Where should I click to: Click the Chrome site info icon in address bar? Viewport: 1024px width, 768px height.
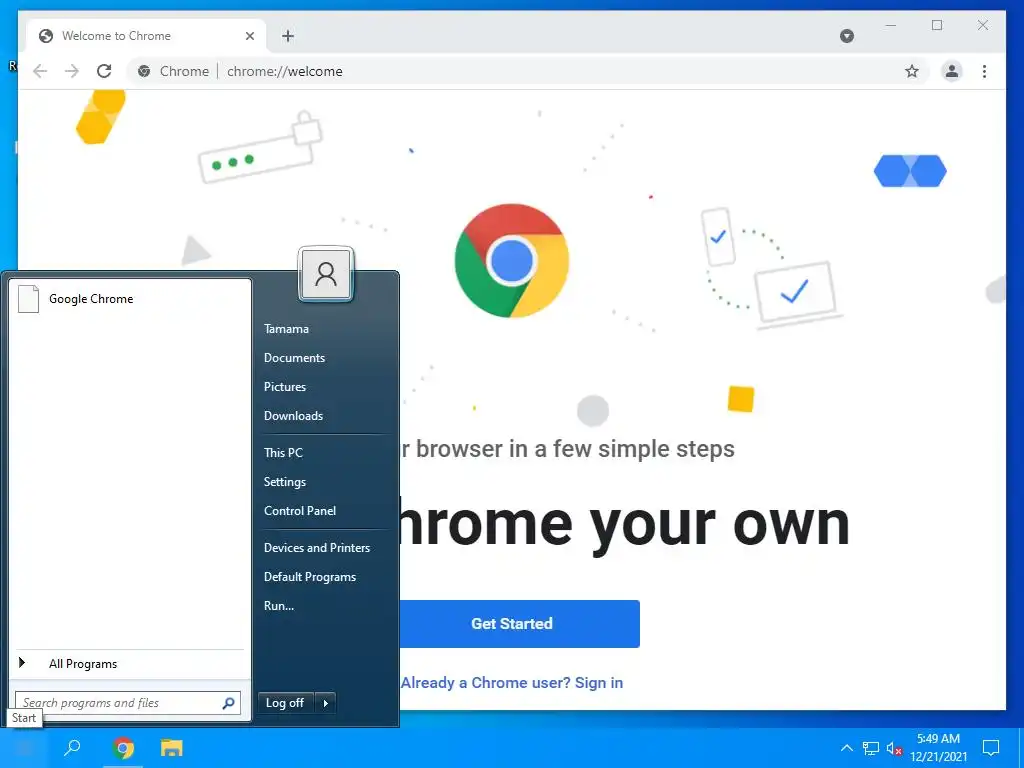(x=144, y=71)
